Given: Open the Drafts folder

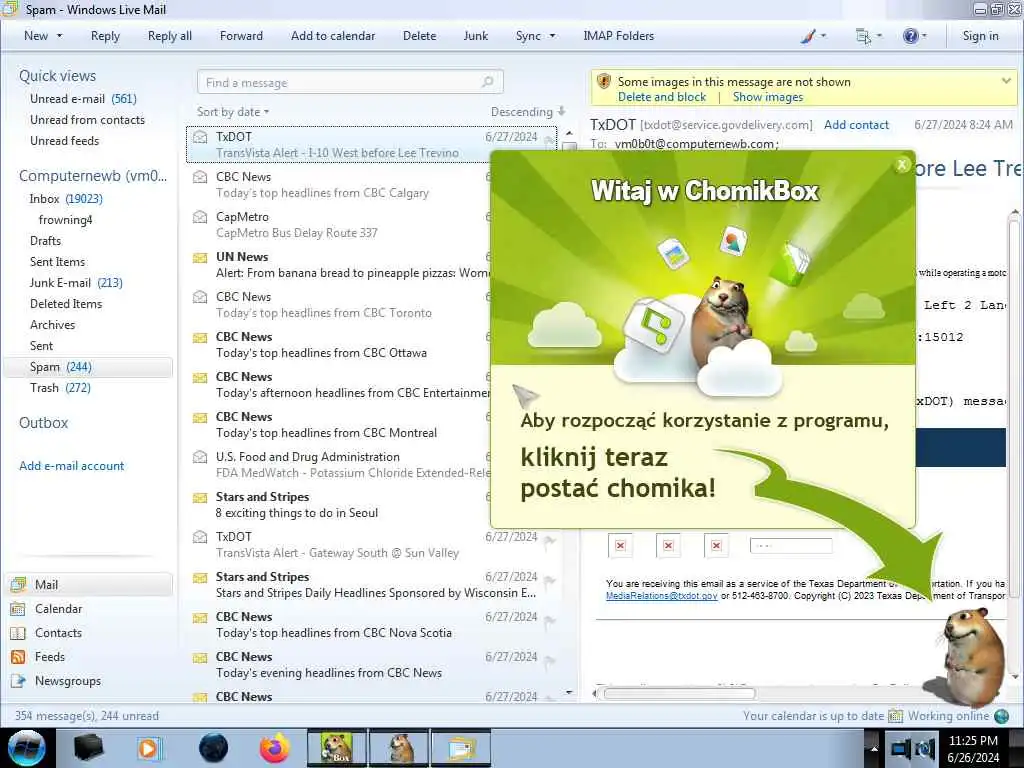Looking at the screenshot, I should [x=45, y=240].
